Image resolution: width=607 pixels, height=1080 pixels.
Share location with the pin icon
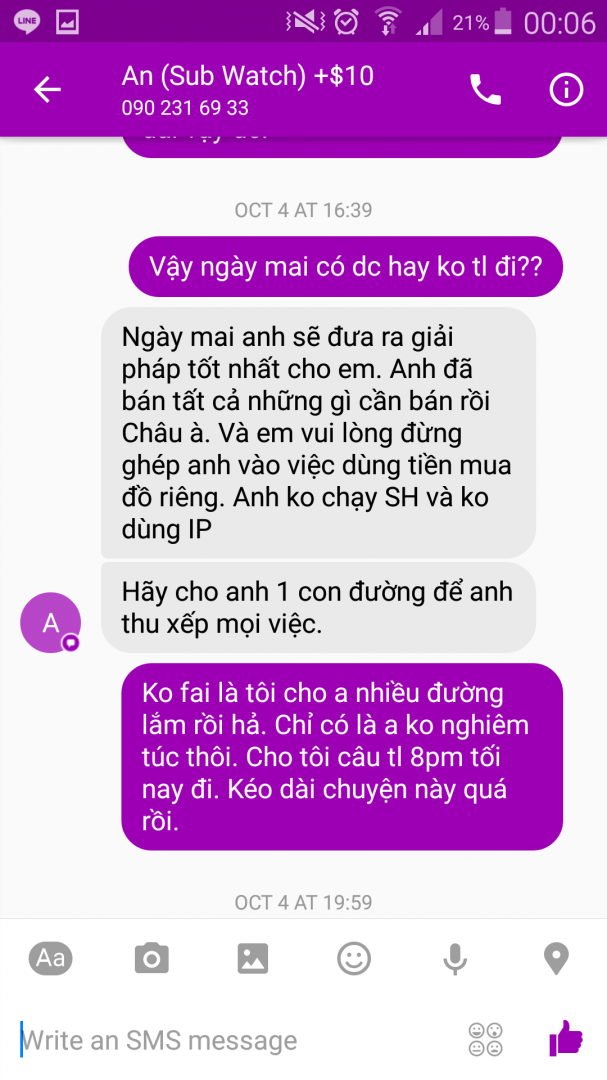(x=556, y=959)
